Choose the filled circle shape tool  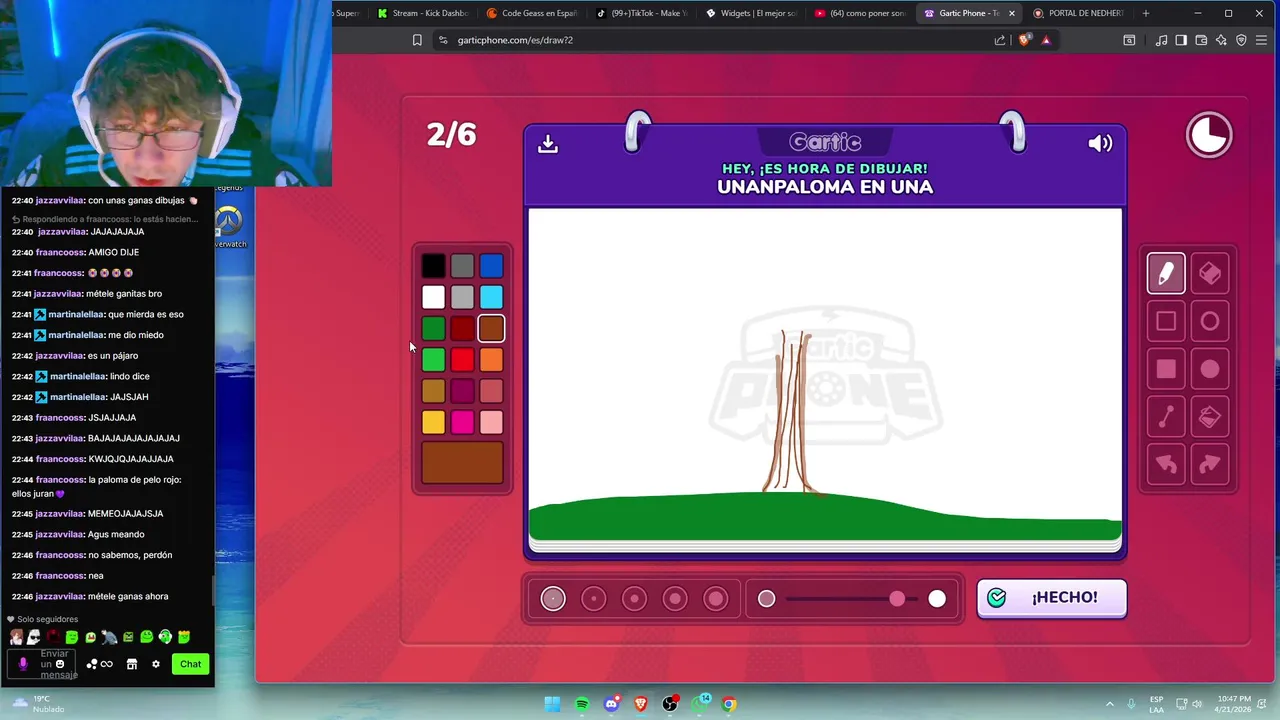coord(1210,369)
